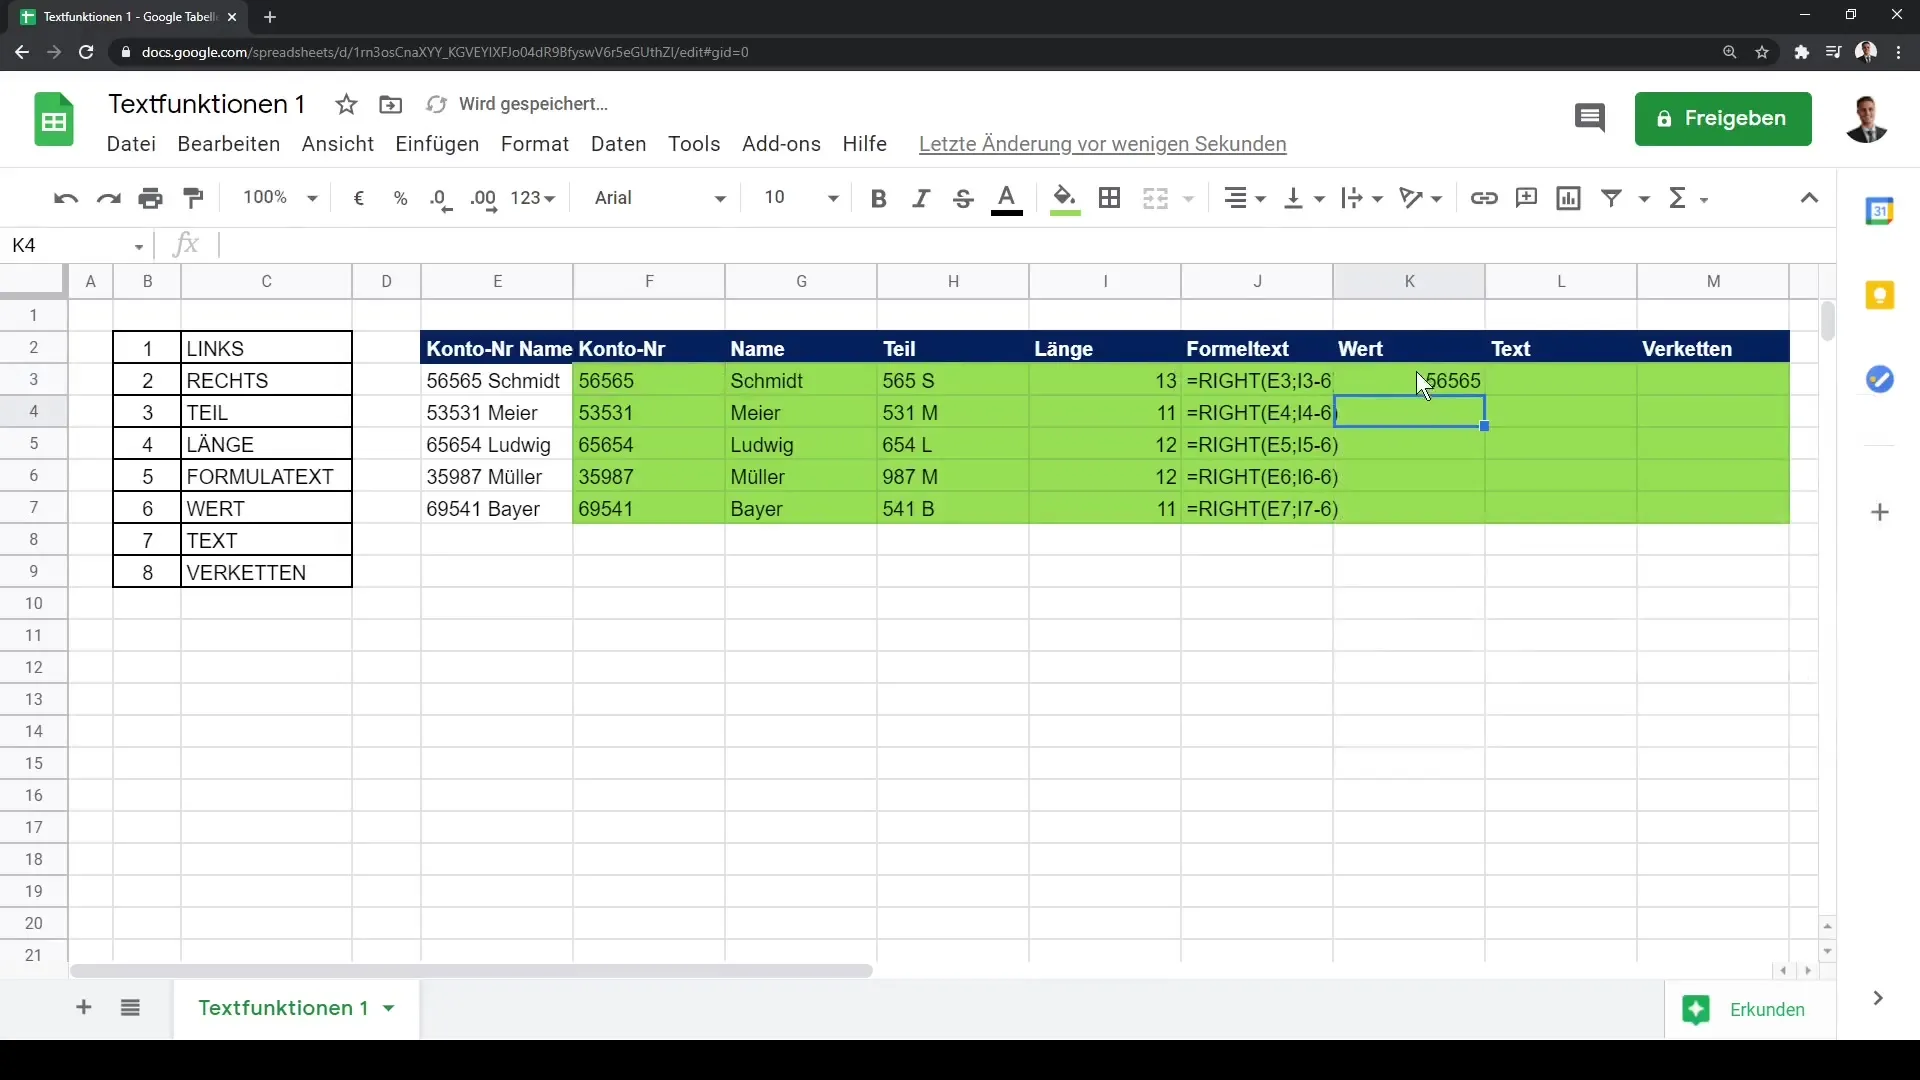
Task: Click the Name box showing K4
Action: pos(78,245)
